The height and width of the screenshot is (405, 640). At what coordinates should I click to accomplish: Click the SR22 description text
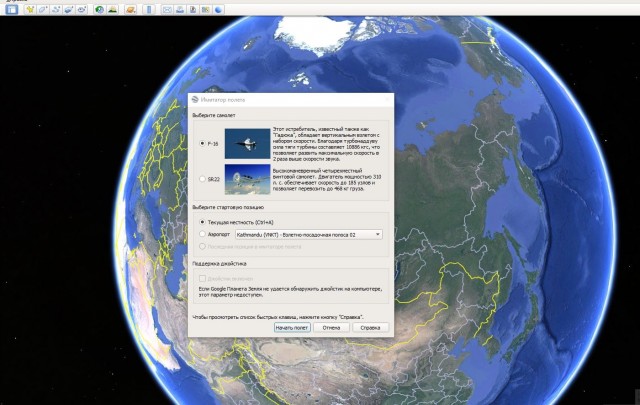point(327,180)
